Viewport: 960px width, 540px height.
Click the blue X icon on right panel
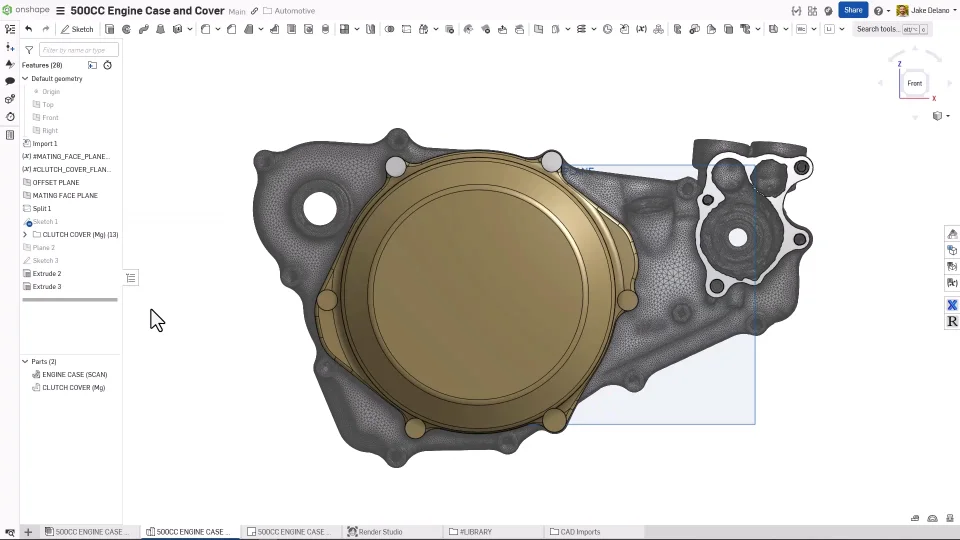tap(952, 305)
